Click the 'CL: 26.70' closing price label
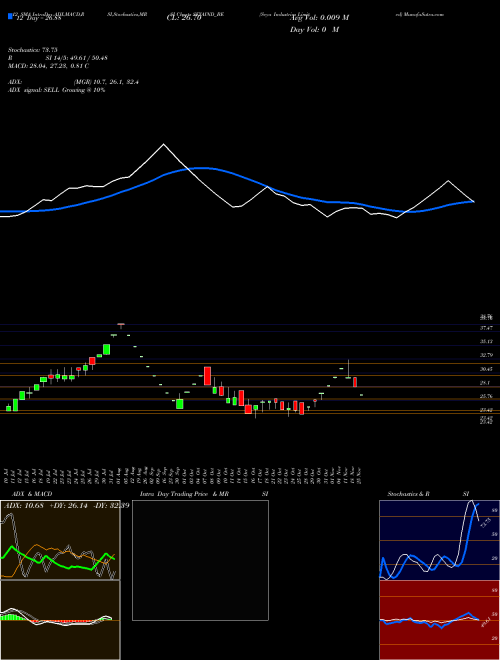500x660 pixels. point(184,18)
